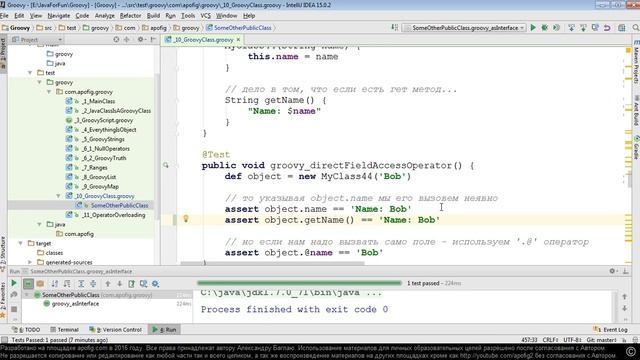The image size is (640, 360).
Task: Run with coverage from the main toolbar
Action: [556, 28]
